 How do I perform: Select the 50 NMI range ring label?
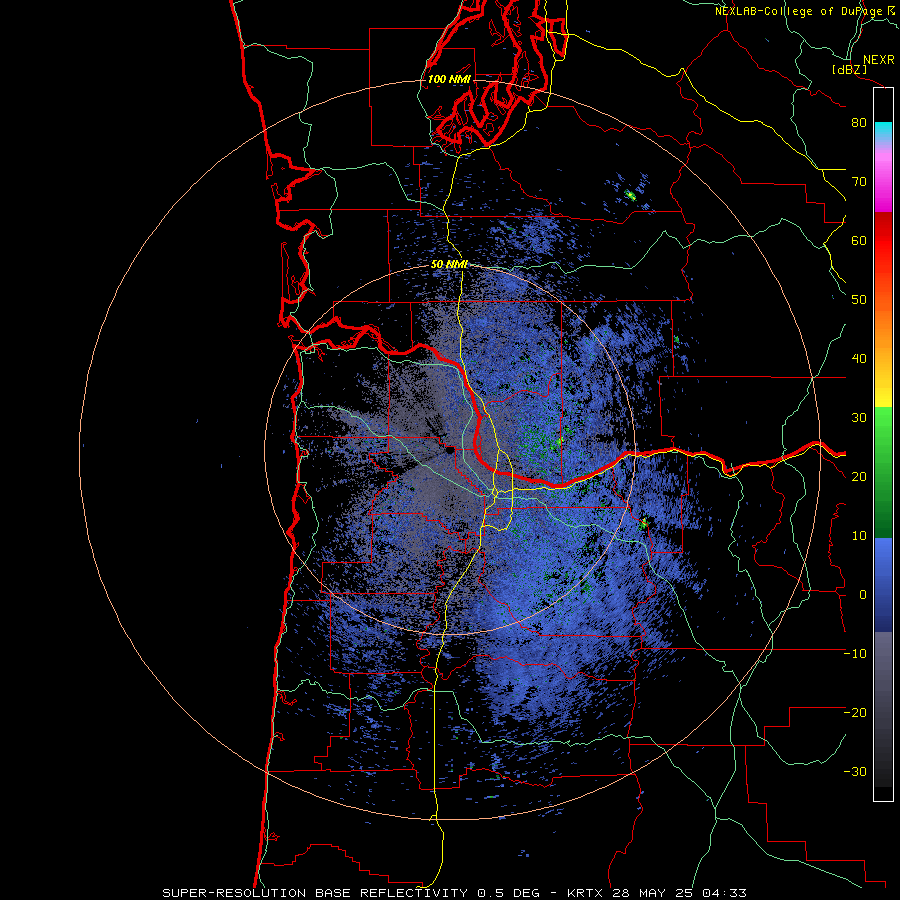point(449,265)
